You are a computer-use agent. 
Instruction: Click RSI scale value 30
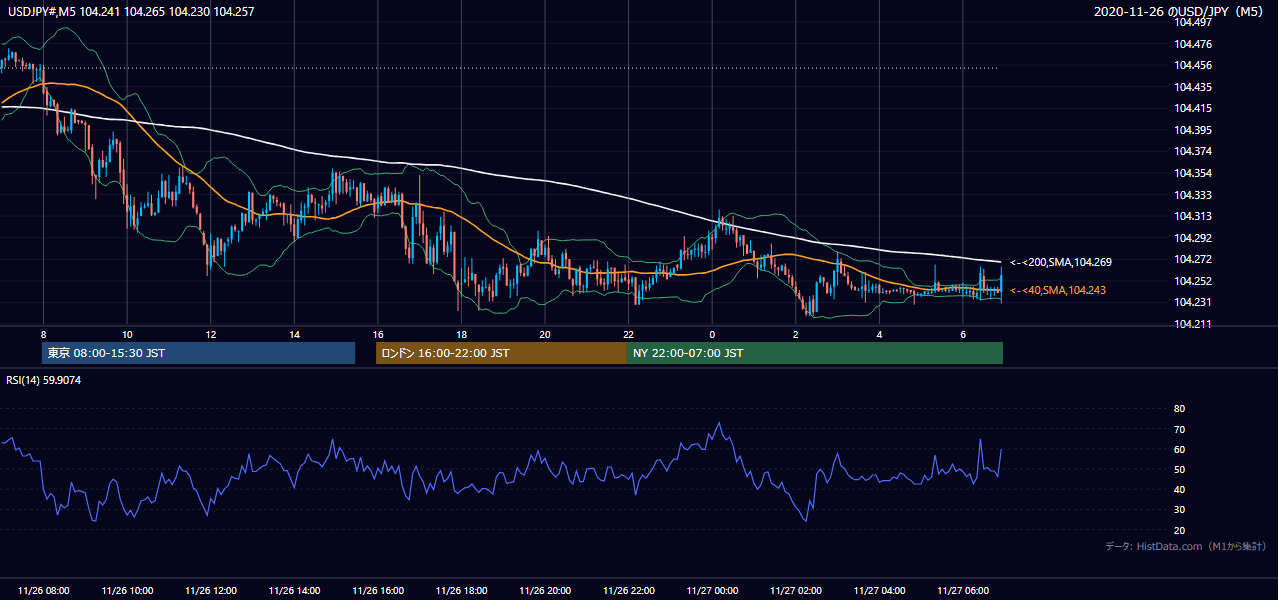tap(1179, 510)
